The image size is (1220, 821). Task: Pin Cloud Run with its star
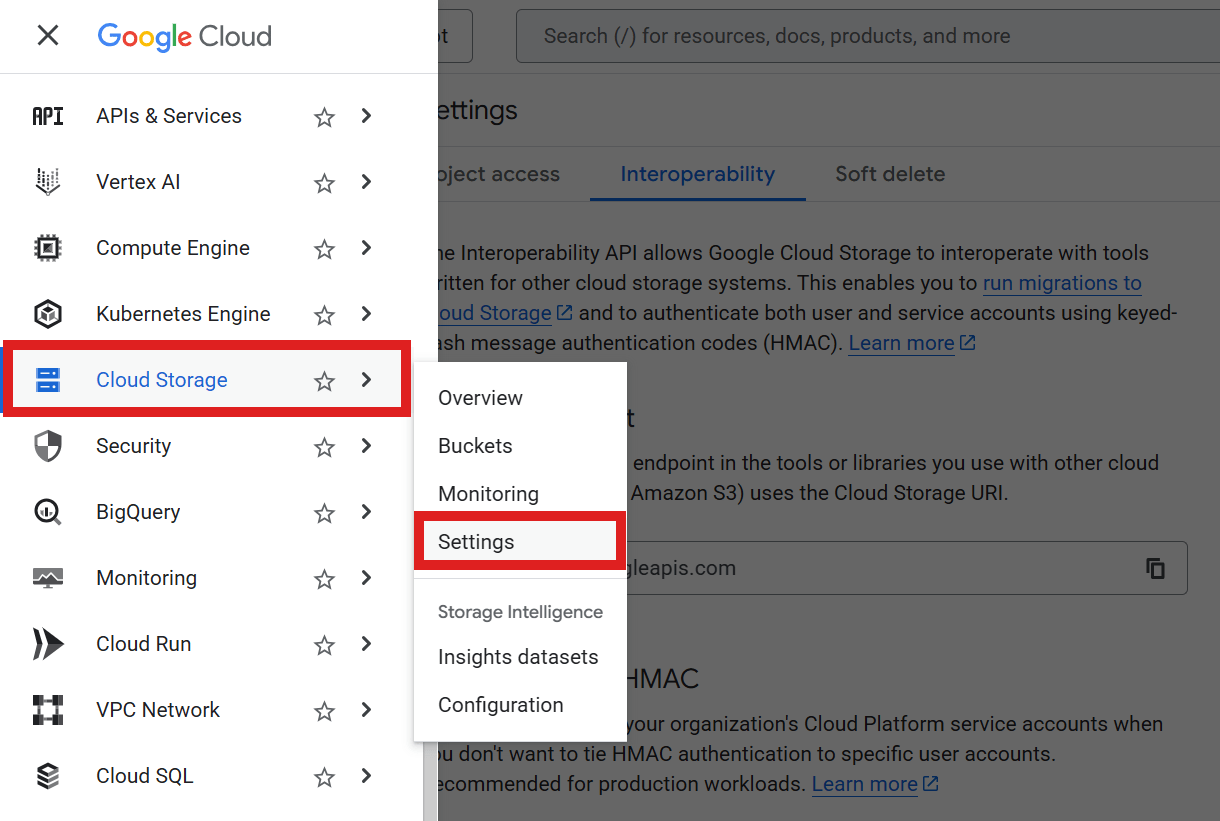click(324, 645)
